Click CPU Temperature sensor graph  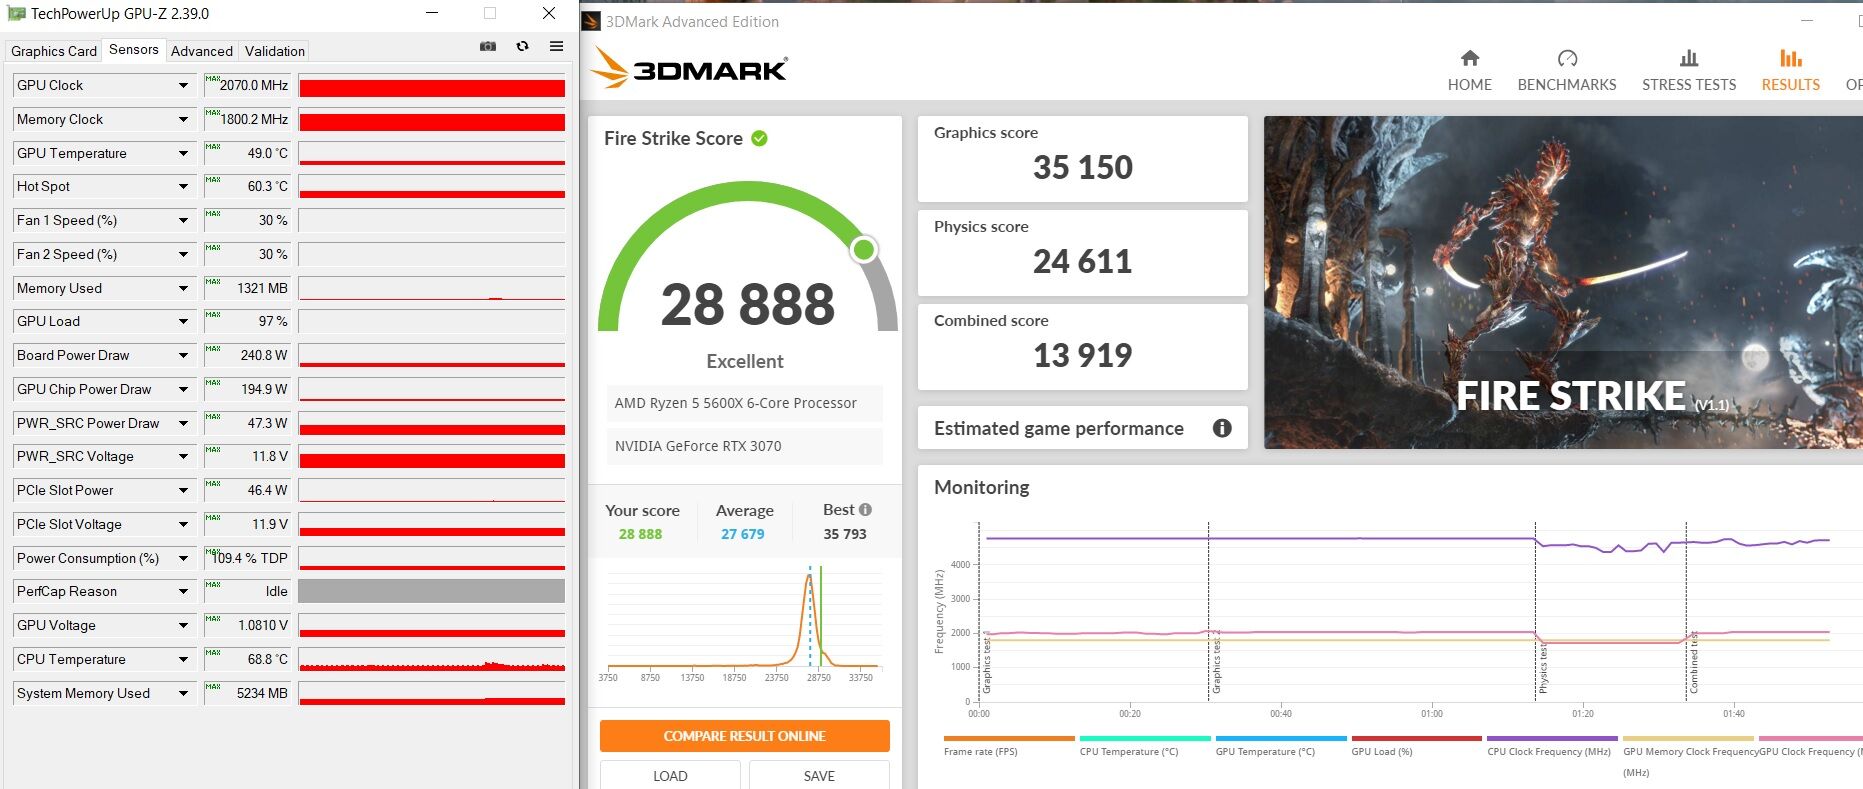pyautogui.click(x=432, y=660)
